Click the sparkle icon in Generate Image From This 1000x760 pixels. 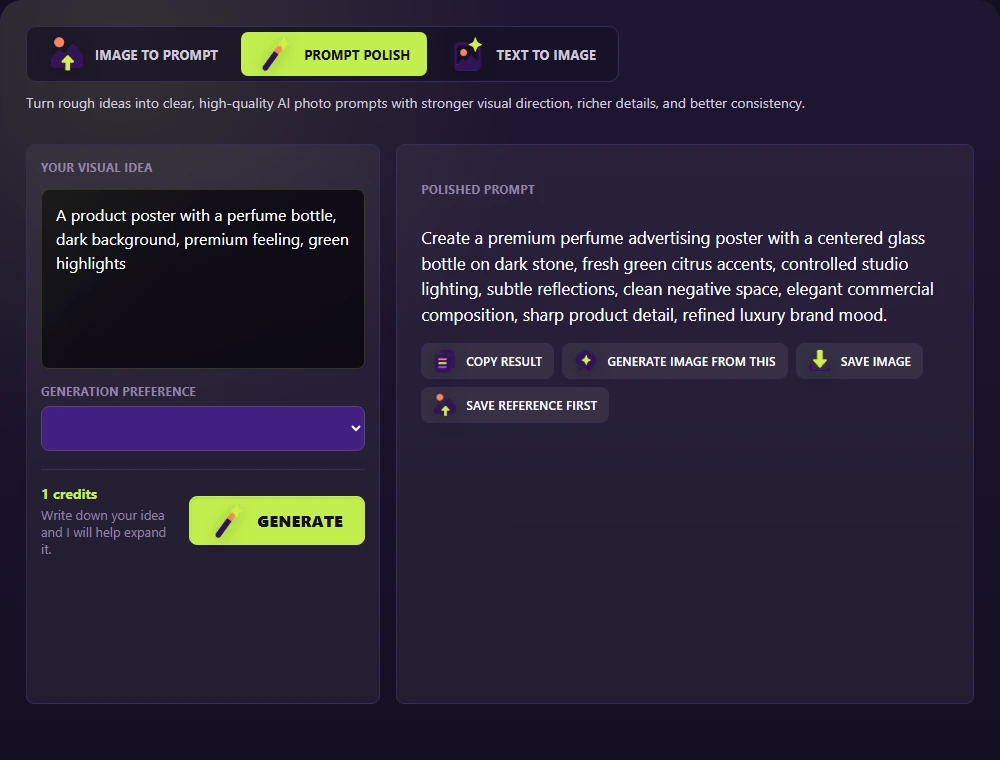585,361
